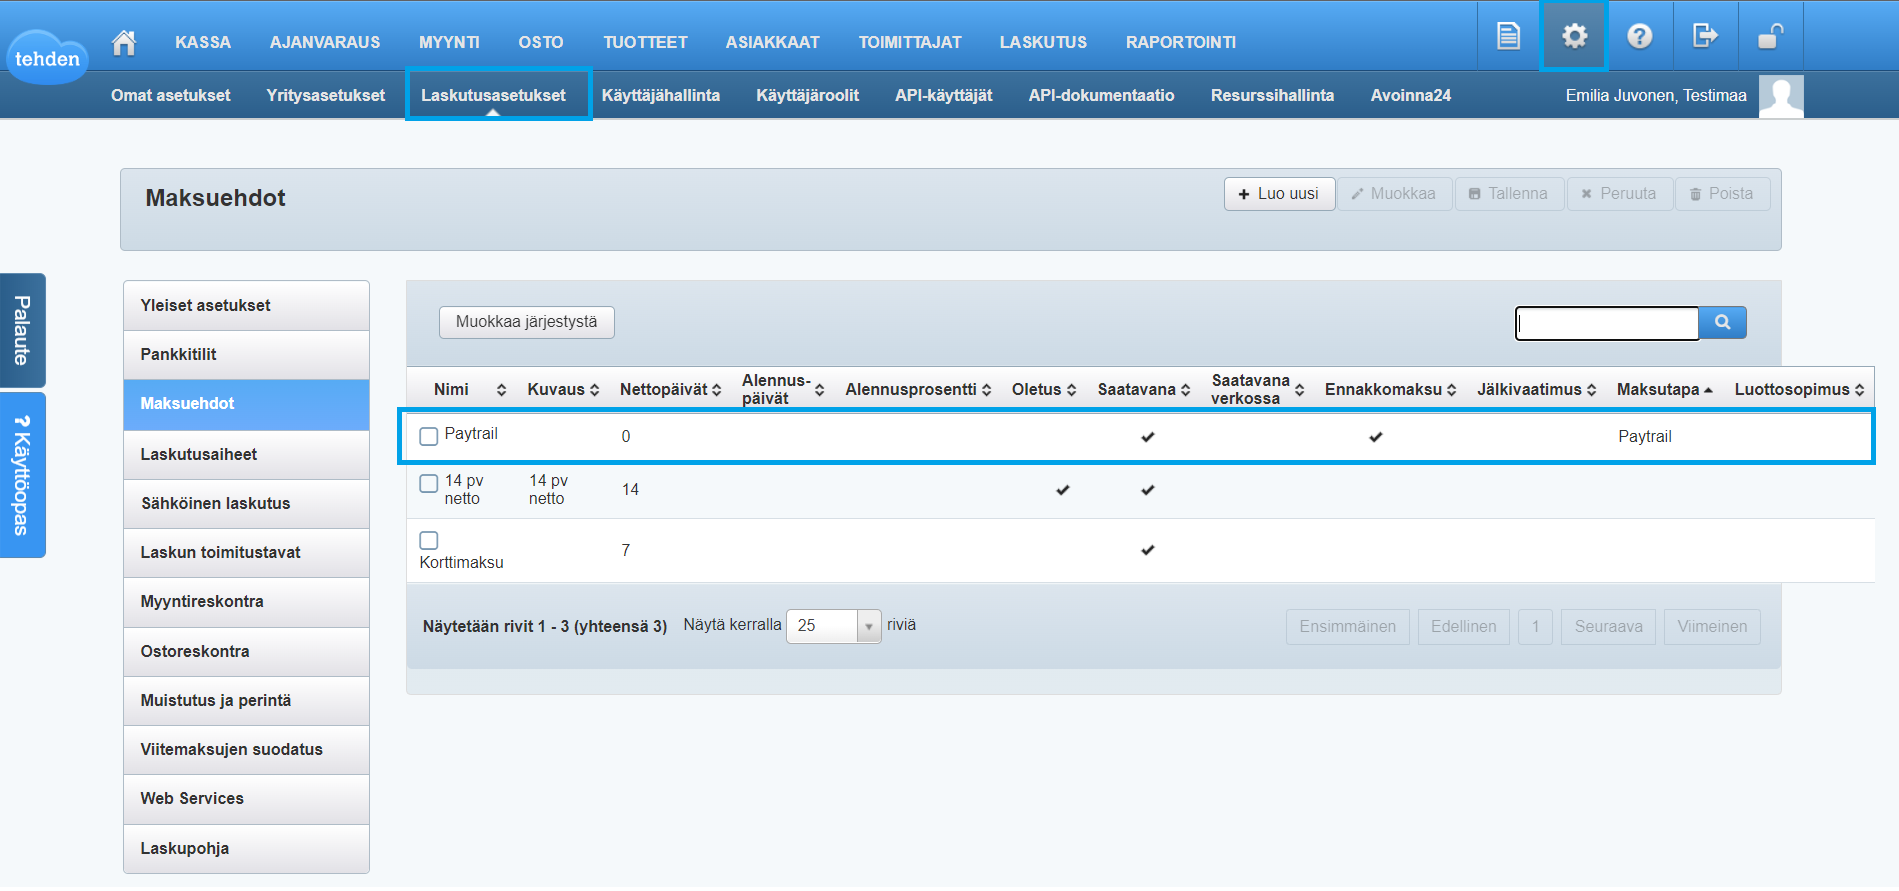Check the Korttimaksu row checkbox
The height and width of the screenshot is (891, 1899).
(x=429, y=540)
